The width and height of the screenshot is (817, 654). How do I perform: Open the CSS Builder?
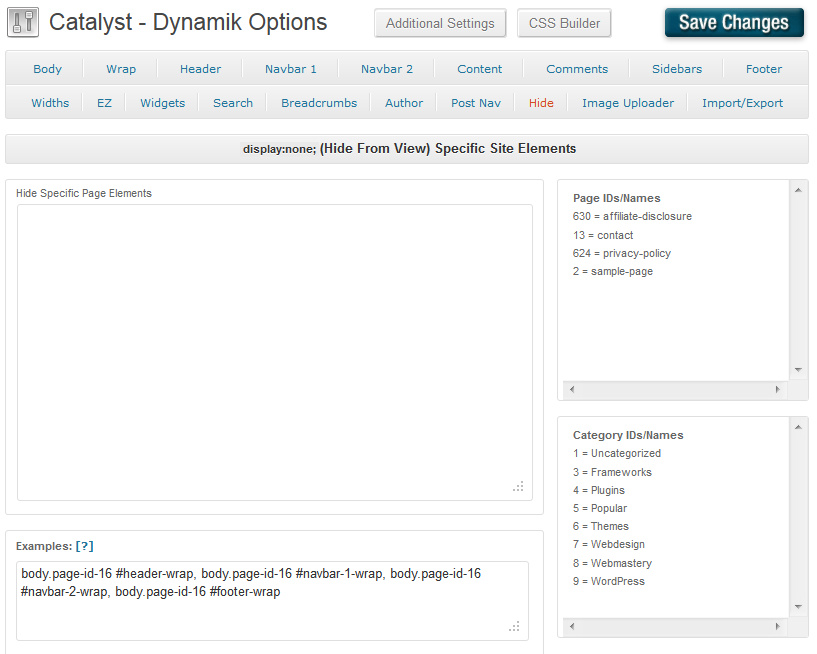[564, 23]
